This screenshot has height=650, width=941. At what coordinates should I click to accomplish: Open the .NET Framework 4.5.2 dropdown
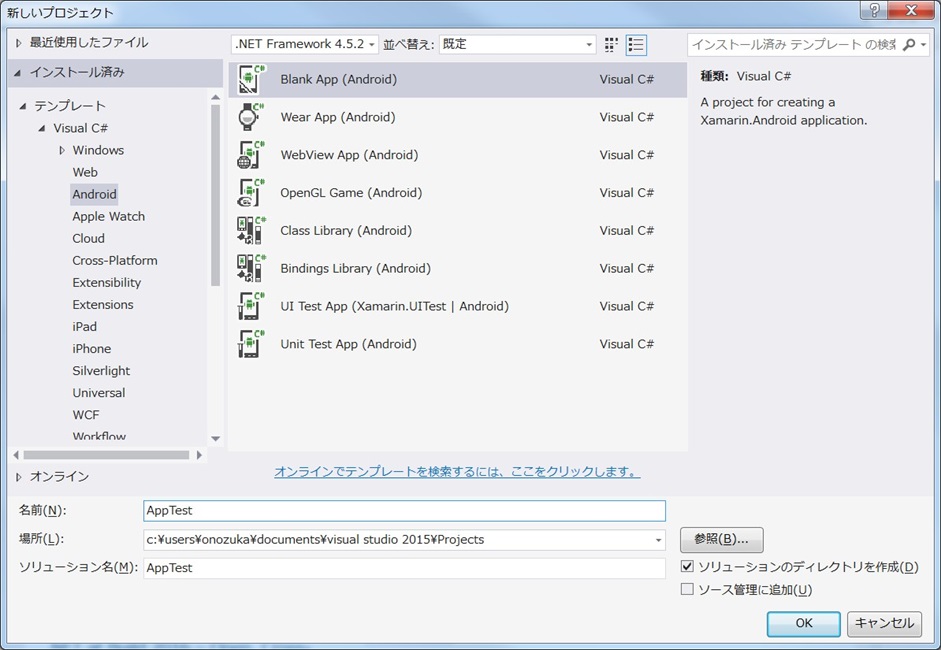(305, 44)
